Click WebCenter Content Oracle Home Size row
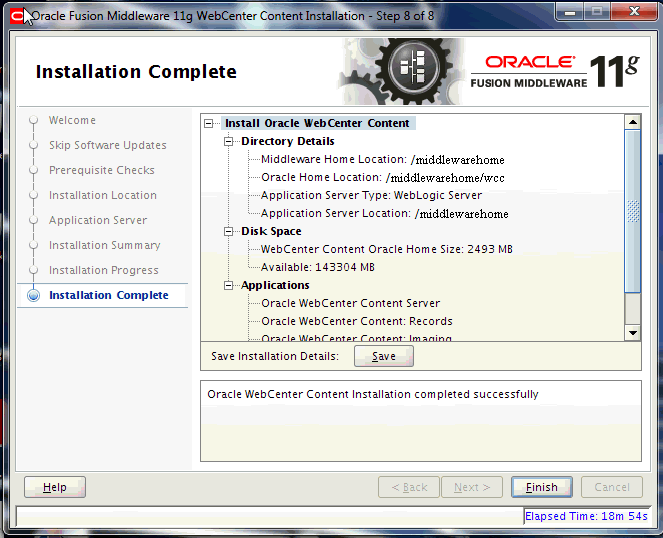This screenshot has height=538, width=663. tap(386, 249)
